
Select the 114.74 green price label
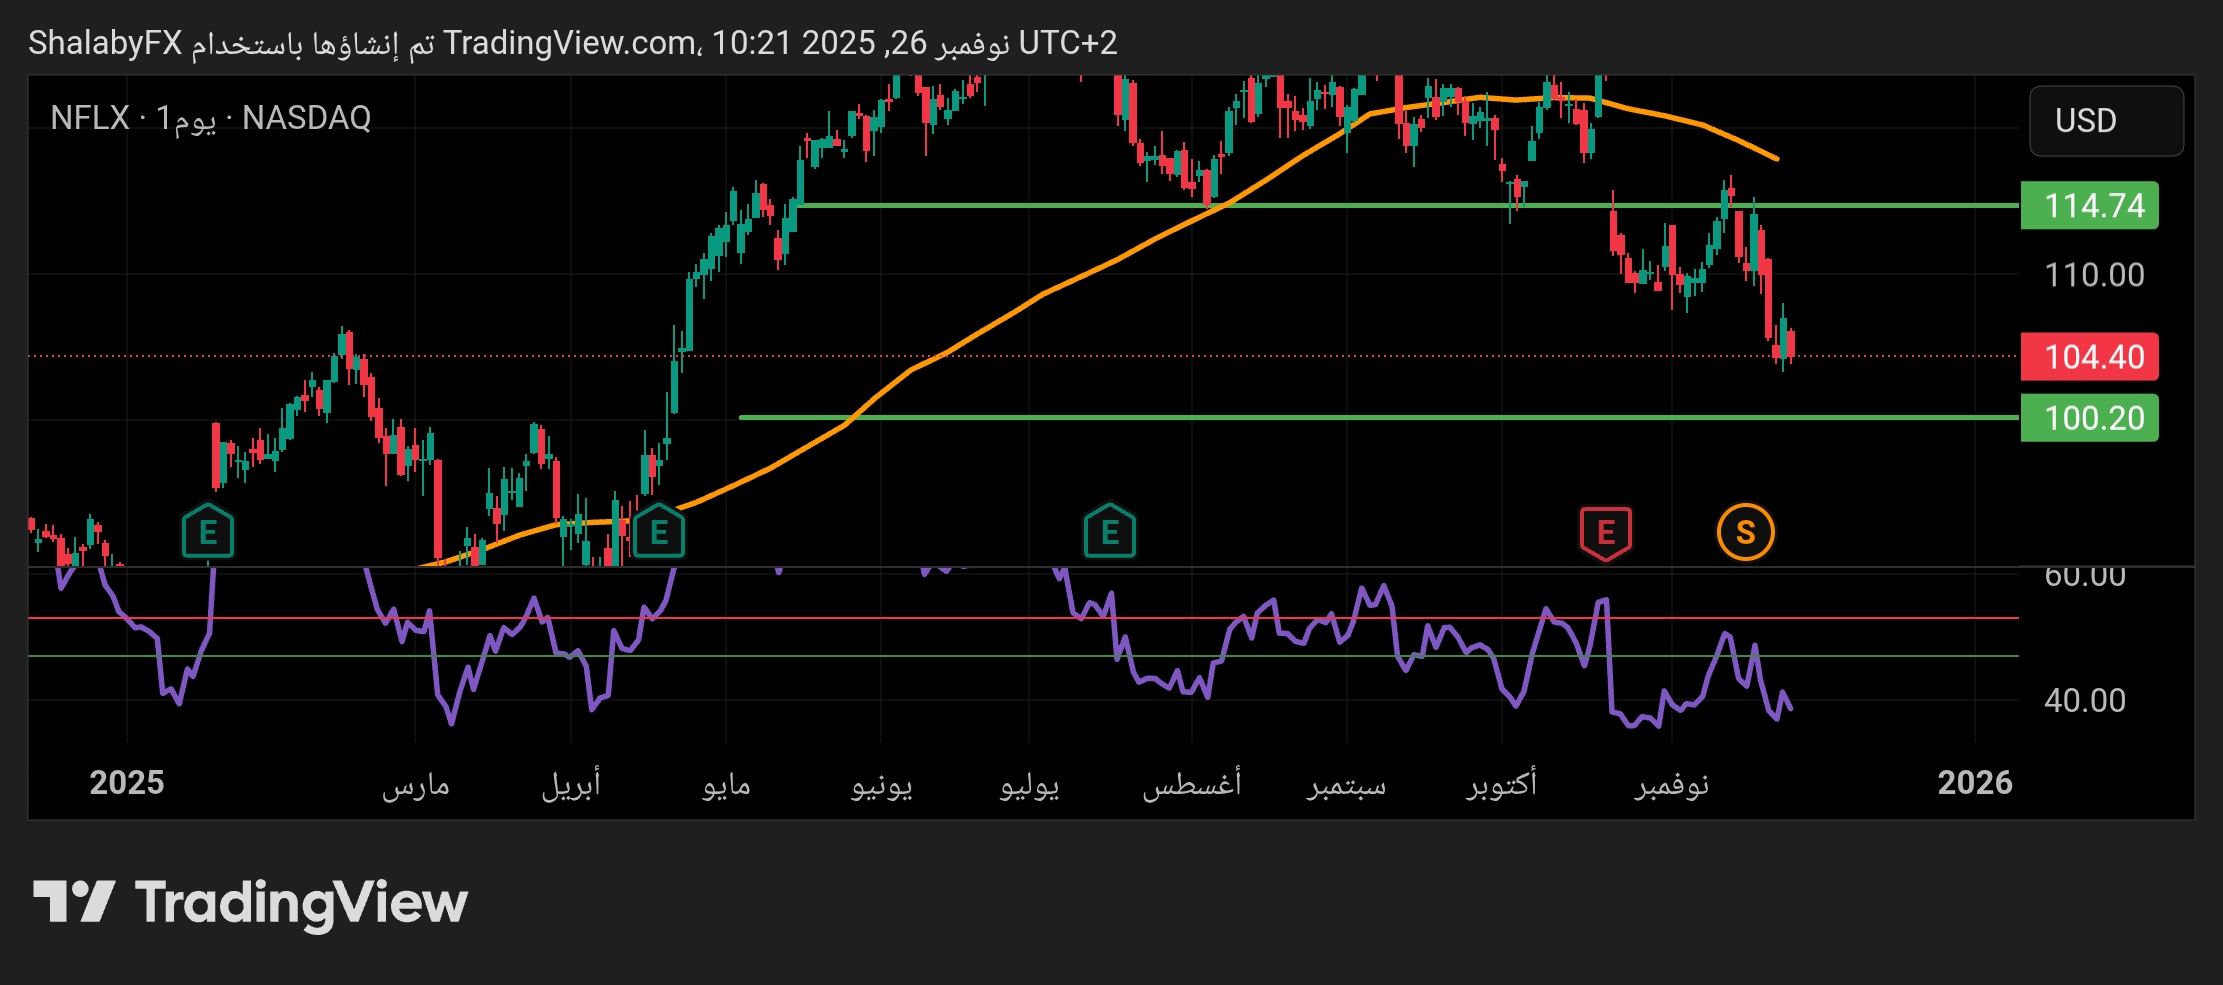(2089, 206)
